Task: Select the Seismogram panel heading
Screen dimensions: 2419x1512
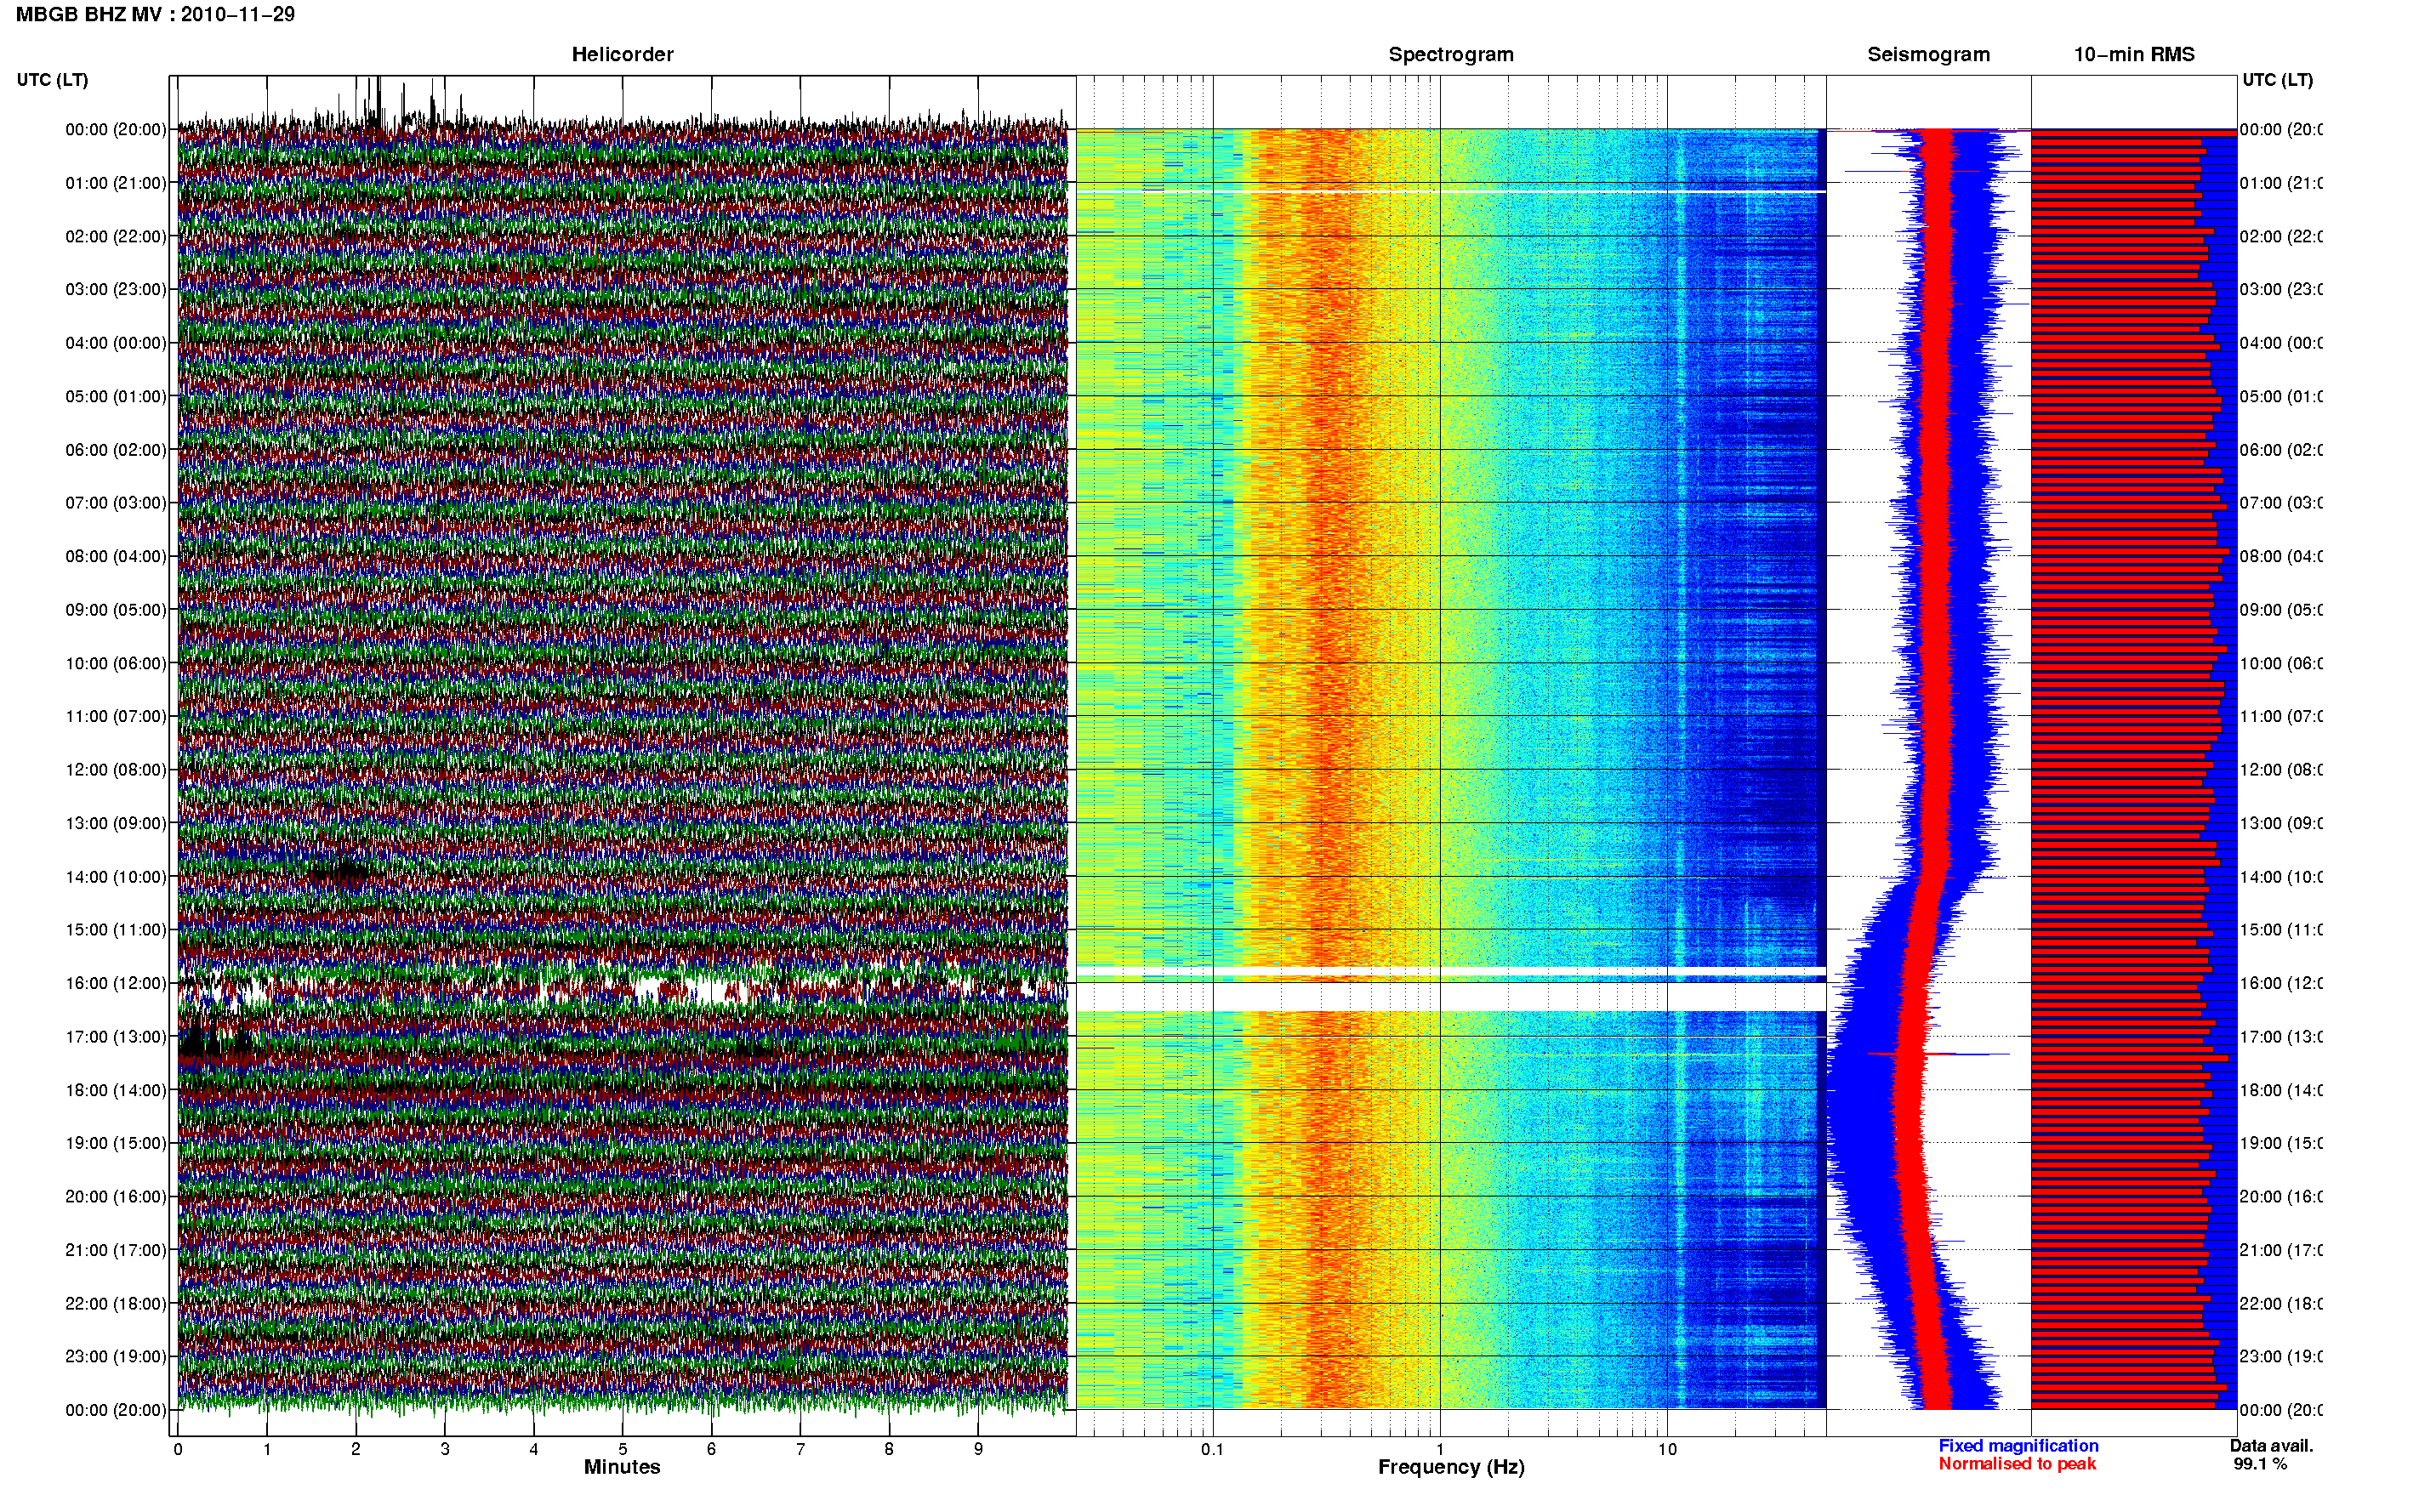Action: tap(1928, 54)
